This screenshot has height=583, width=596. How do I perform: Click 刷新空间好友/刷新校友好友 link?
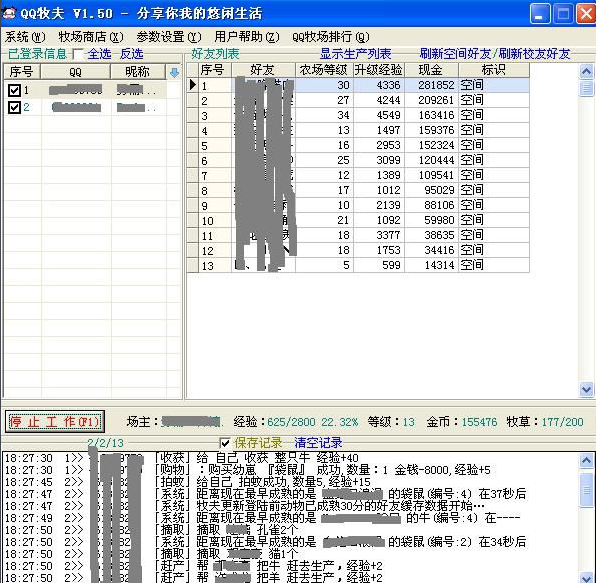[x=495, y=54]
